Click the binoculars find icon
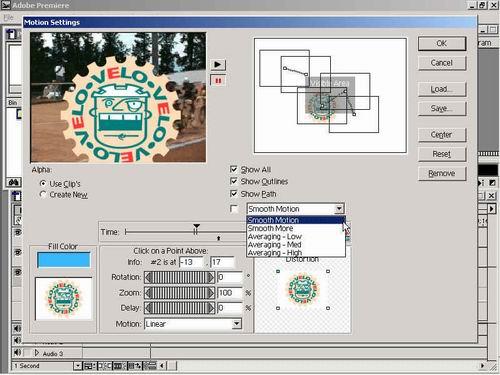Image resolution: width=500 pixels, height=375 pixels. tap(14, 182)
